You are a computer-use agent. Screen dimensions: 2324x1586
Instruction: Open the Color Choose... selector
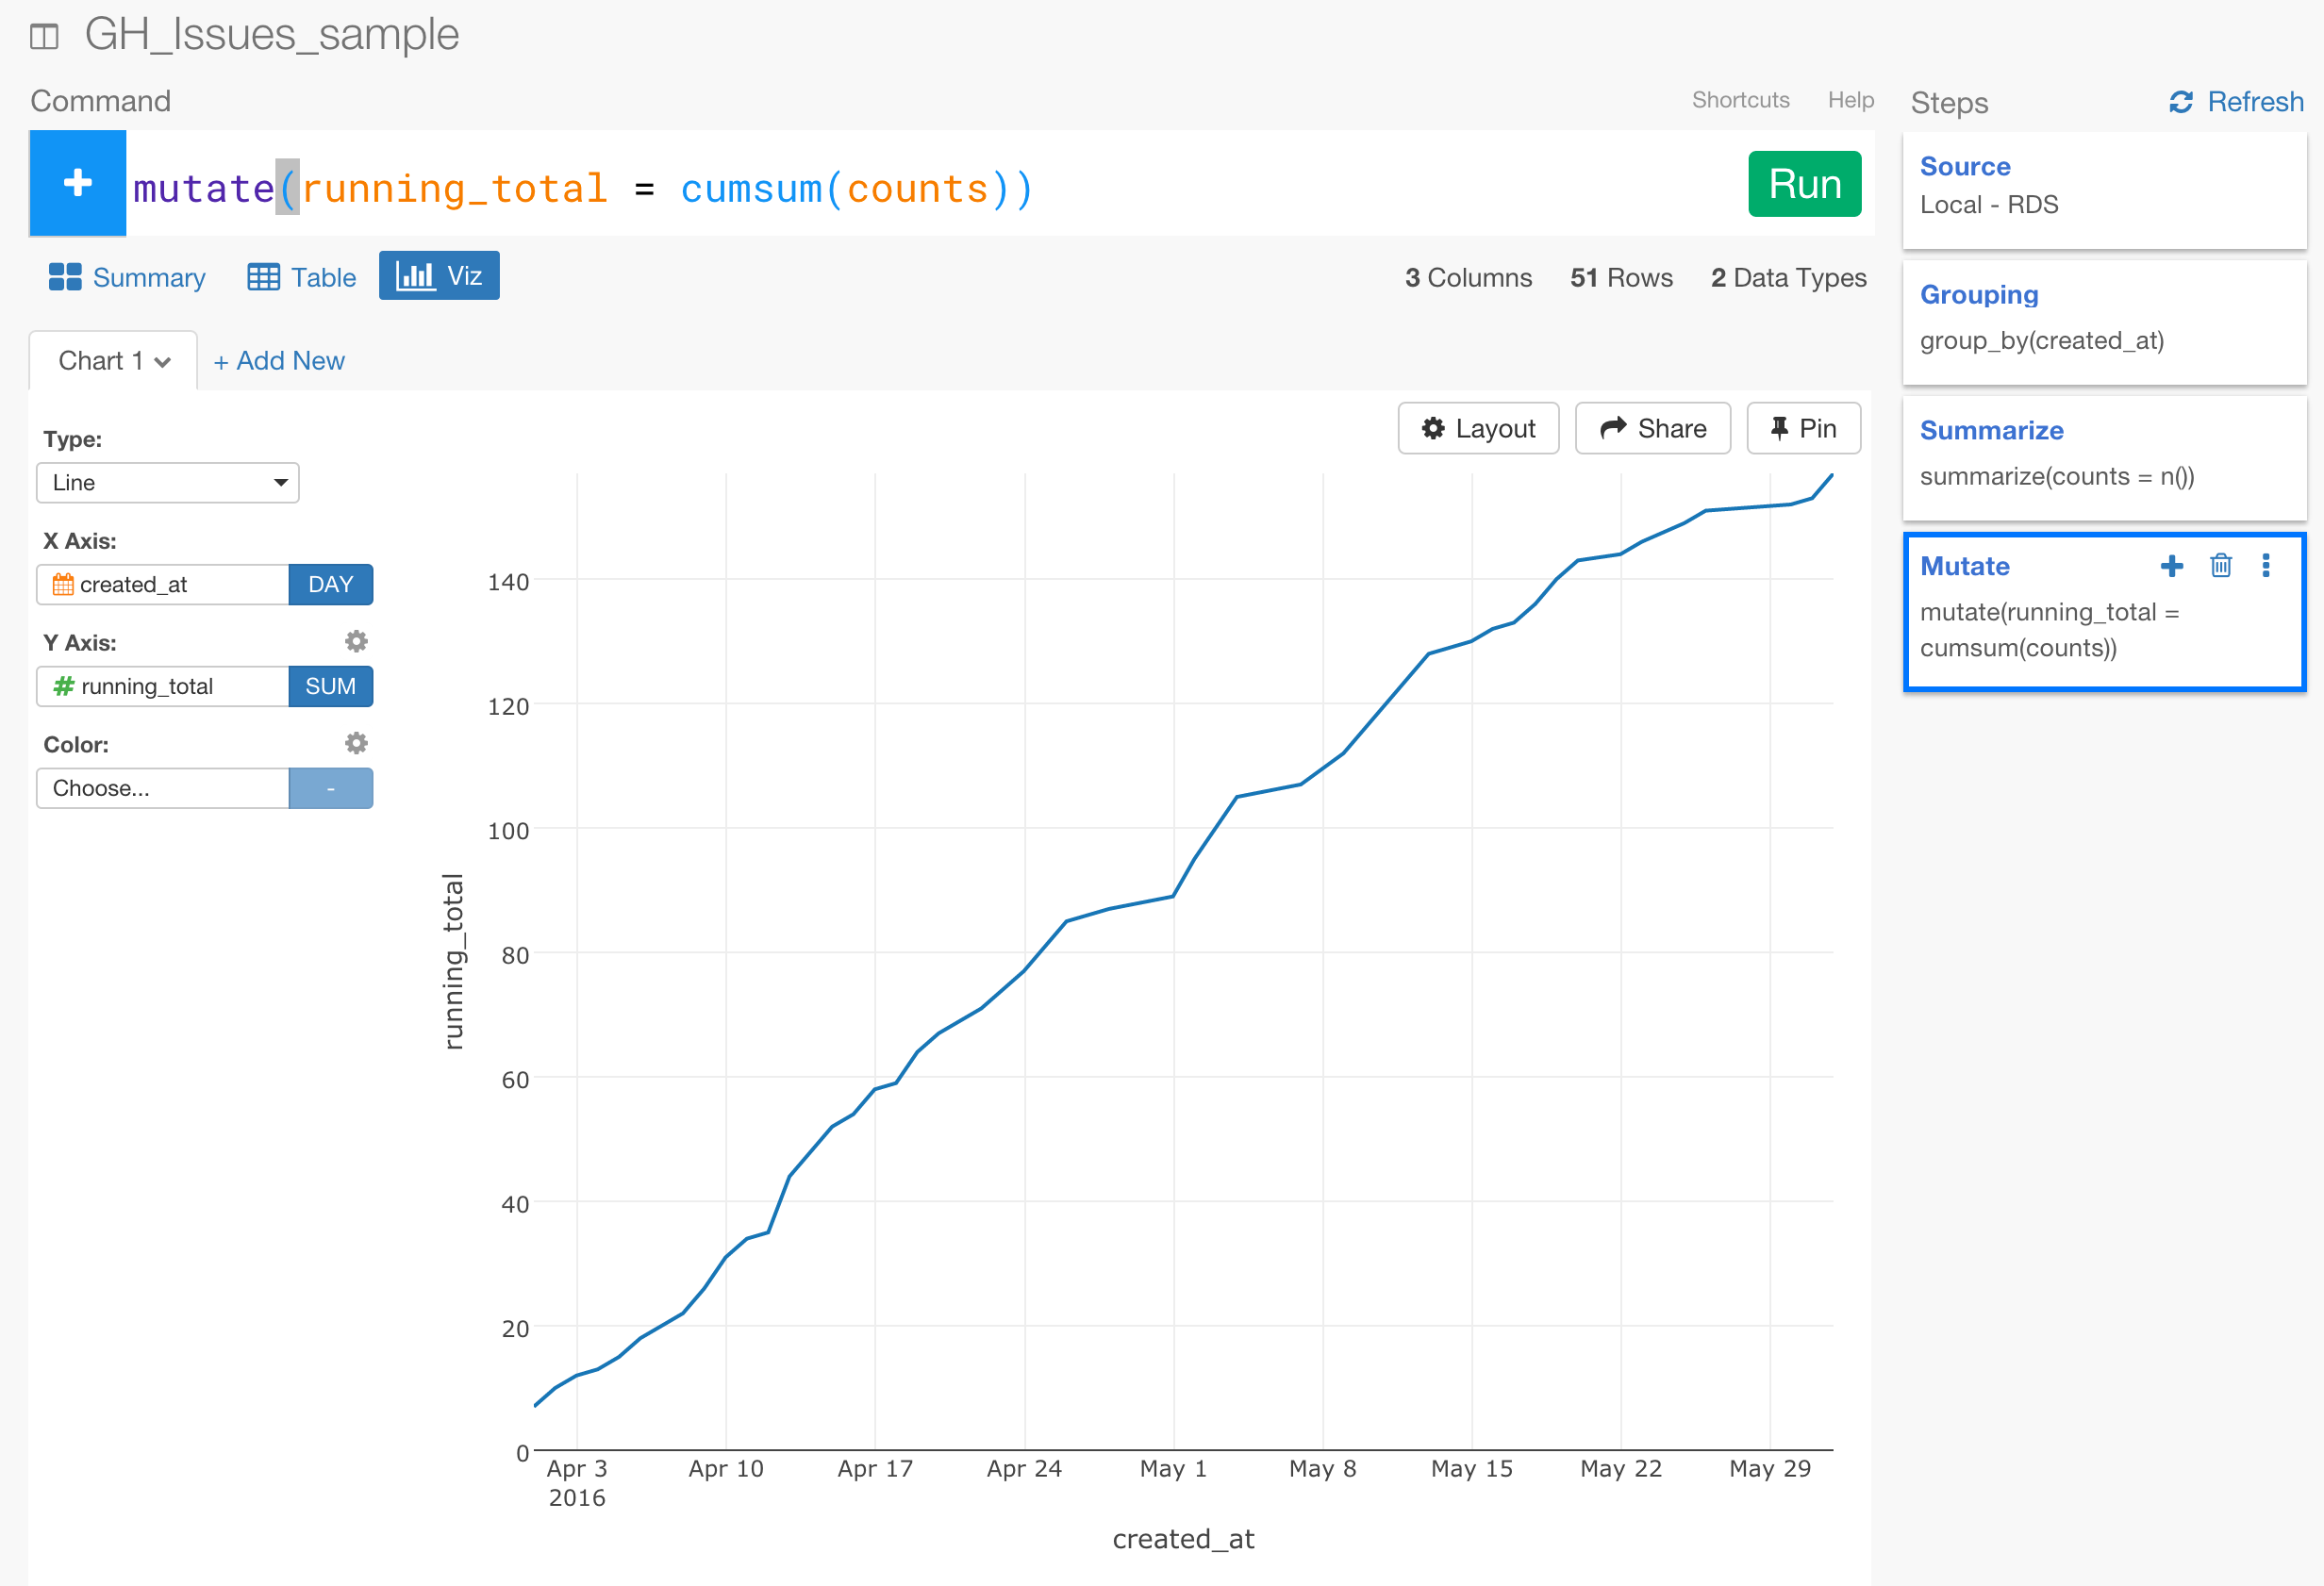tap(162, 788)
